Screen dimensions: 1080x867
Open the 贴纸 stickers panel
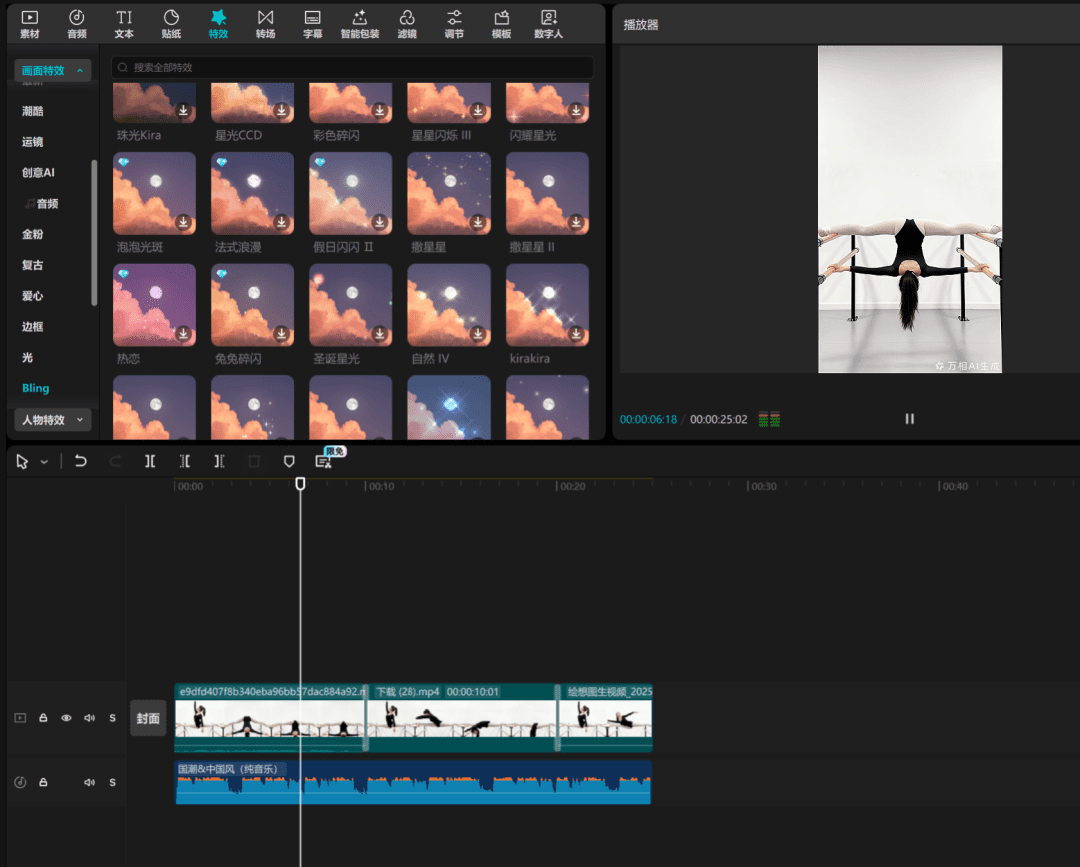click(x=171, y=24)
